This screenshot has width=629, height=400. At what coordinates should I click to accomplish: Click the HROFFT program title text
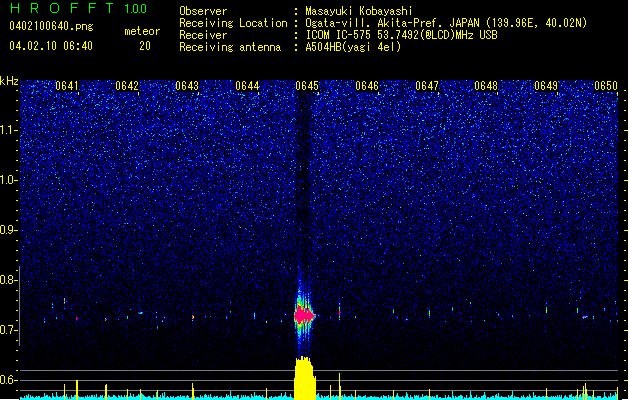click(62, 8)
